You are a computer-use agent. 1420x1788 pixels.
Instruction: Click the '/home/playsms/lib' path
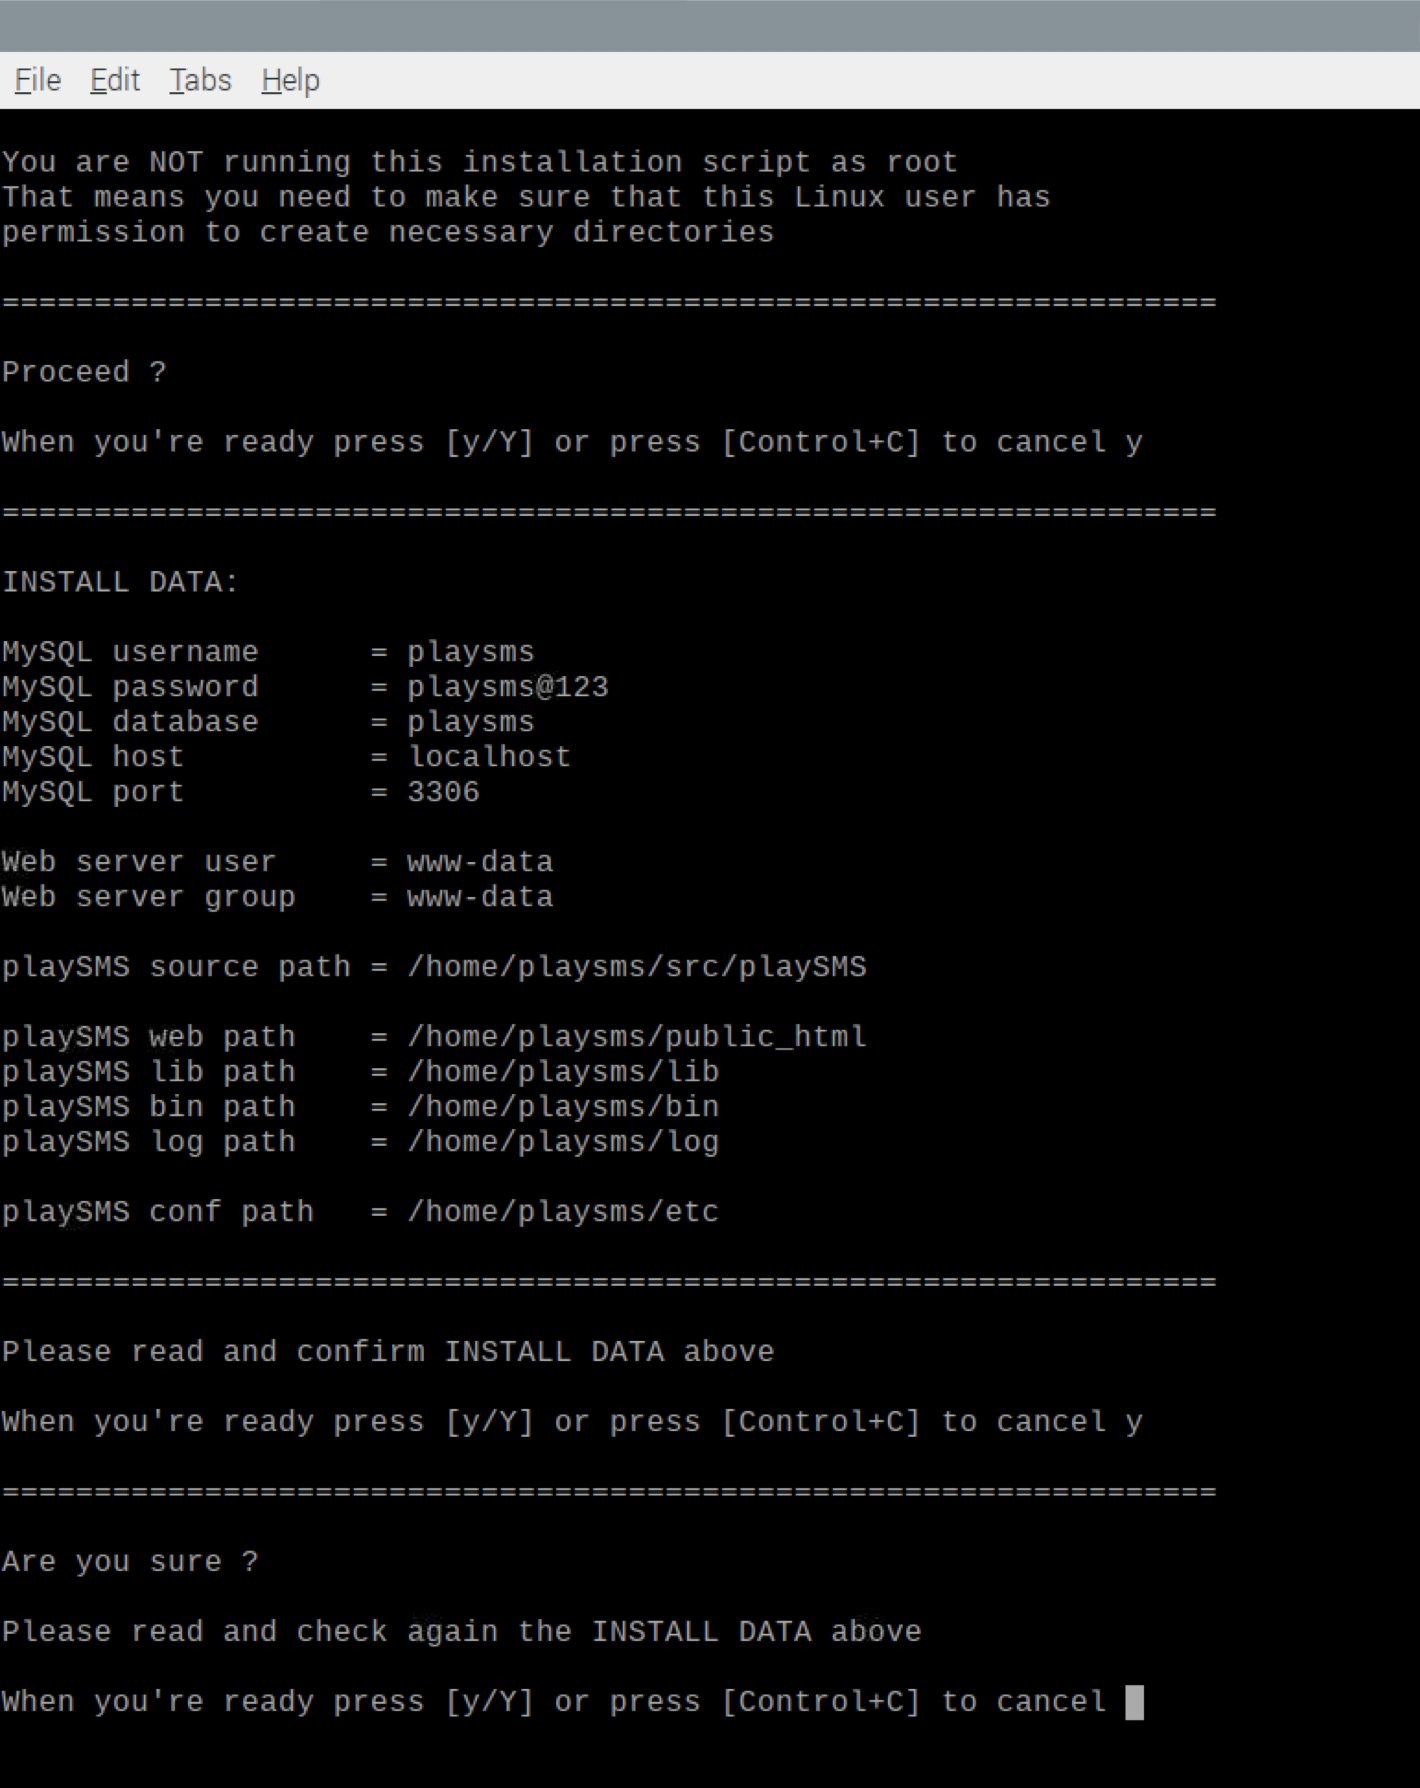[x=563, y=1072]
